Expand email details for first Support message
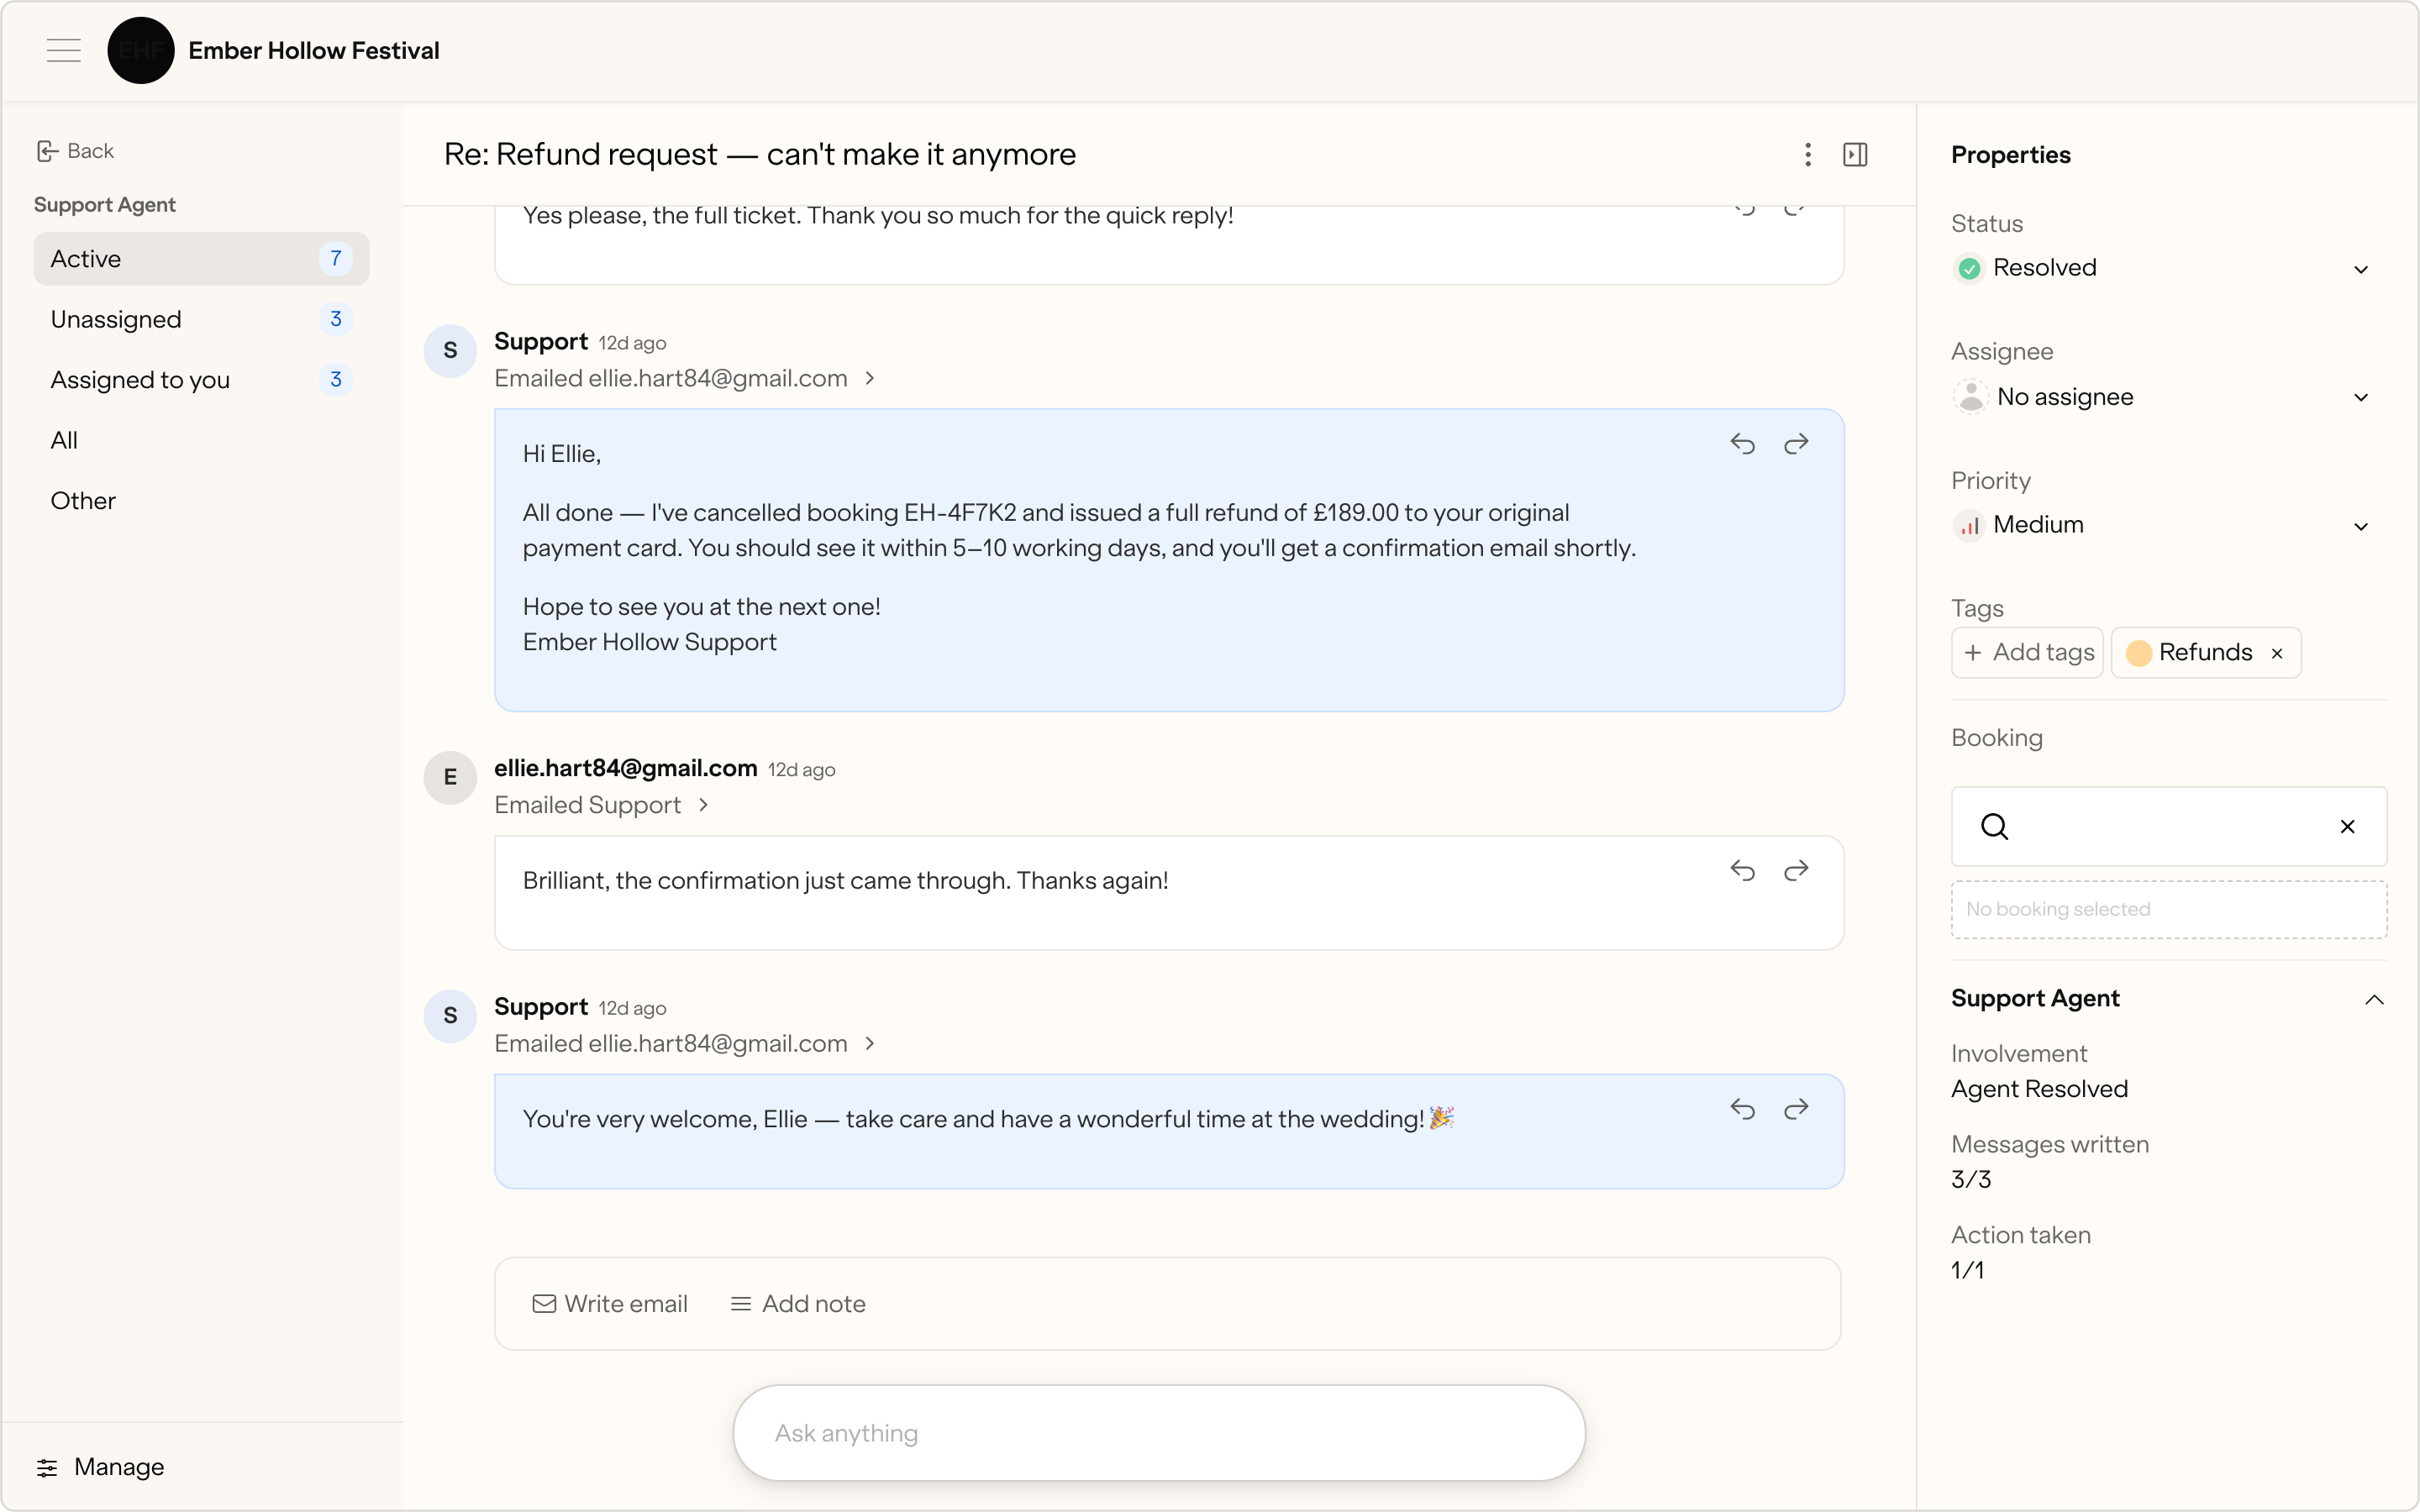The width and height of the screenshot is (2420, 1512). pyautogui.click(x=870, y=378)
